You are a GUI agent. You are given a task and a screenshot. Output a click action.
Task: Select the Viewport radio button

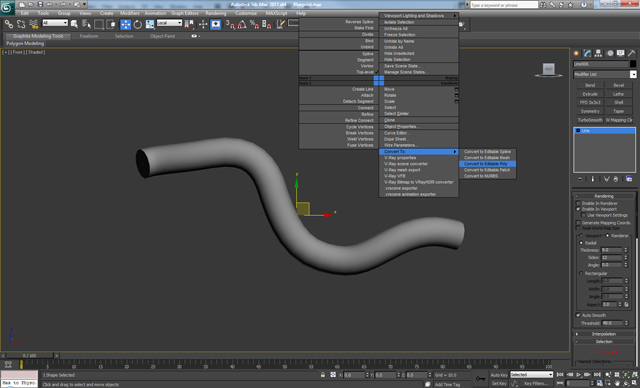tap(581, 235)
